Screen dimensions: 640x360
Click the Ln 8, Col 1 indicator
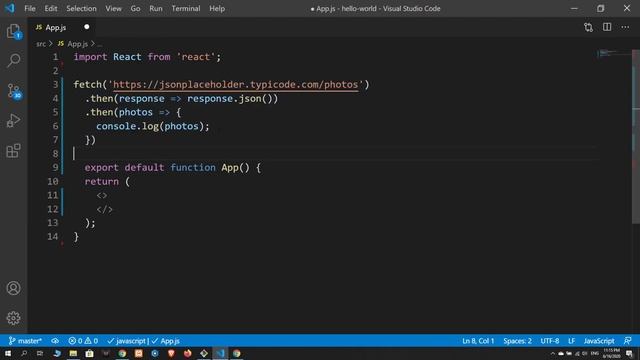478,341
